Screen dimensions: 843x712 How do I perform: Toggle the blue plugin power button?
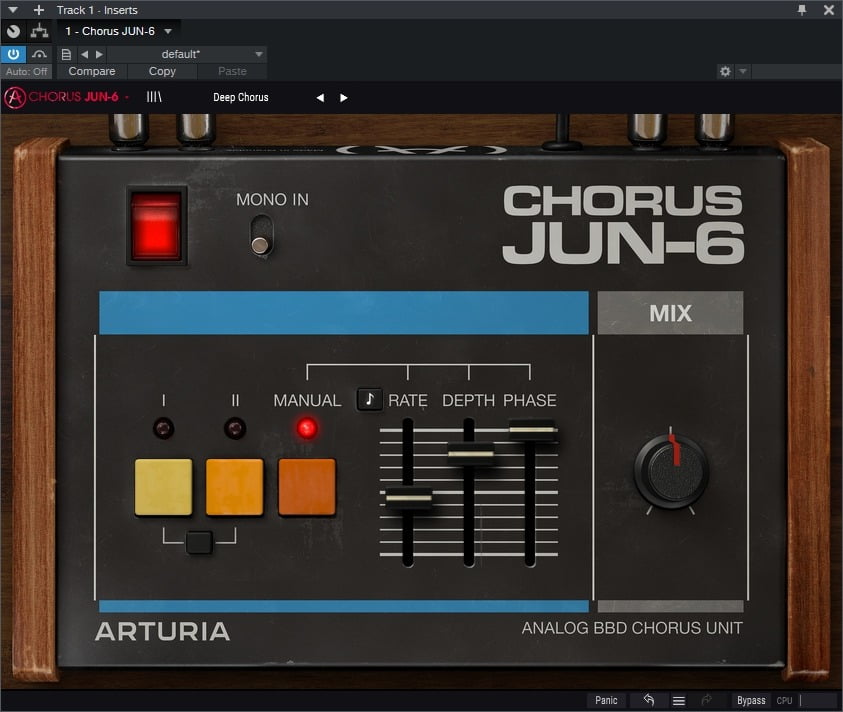tap(13, 54)
